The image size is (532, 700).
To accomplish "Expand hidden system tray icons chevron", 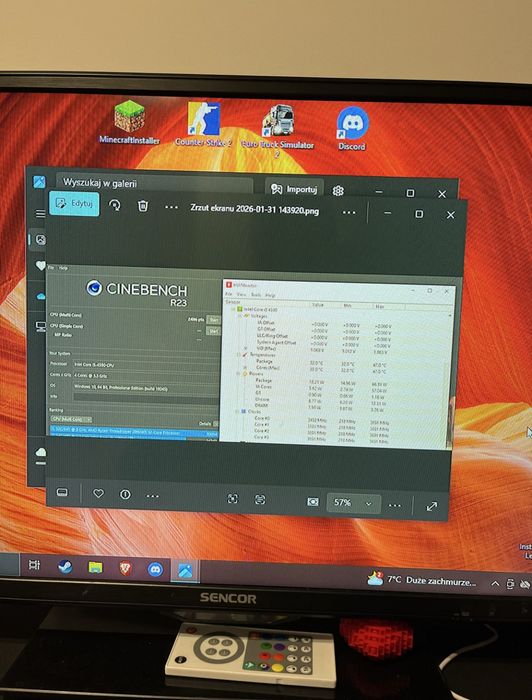I will [x=495, y=583].
